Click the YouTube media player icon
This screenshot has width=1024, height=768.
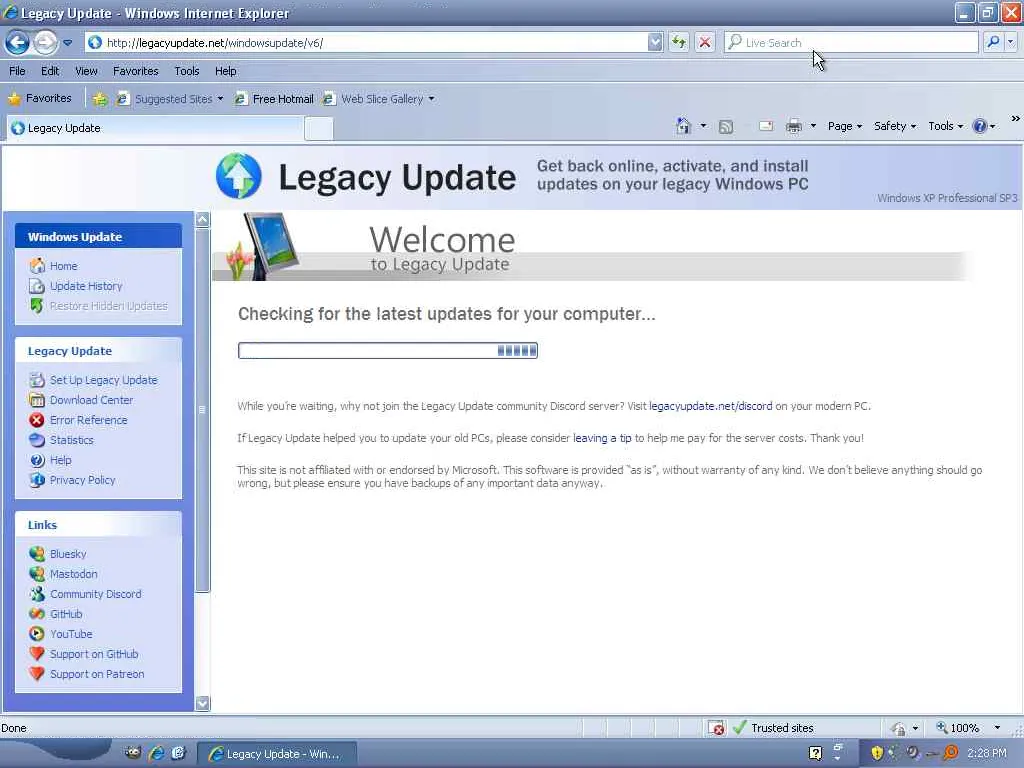(x=37, y=634)
